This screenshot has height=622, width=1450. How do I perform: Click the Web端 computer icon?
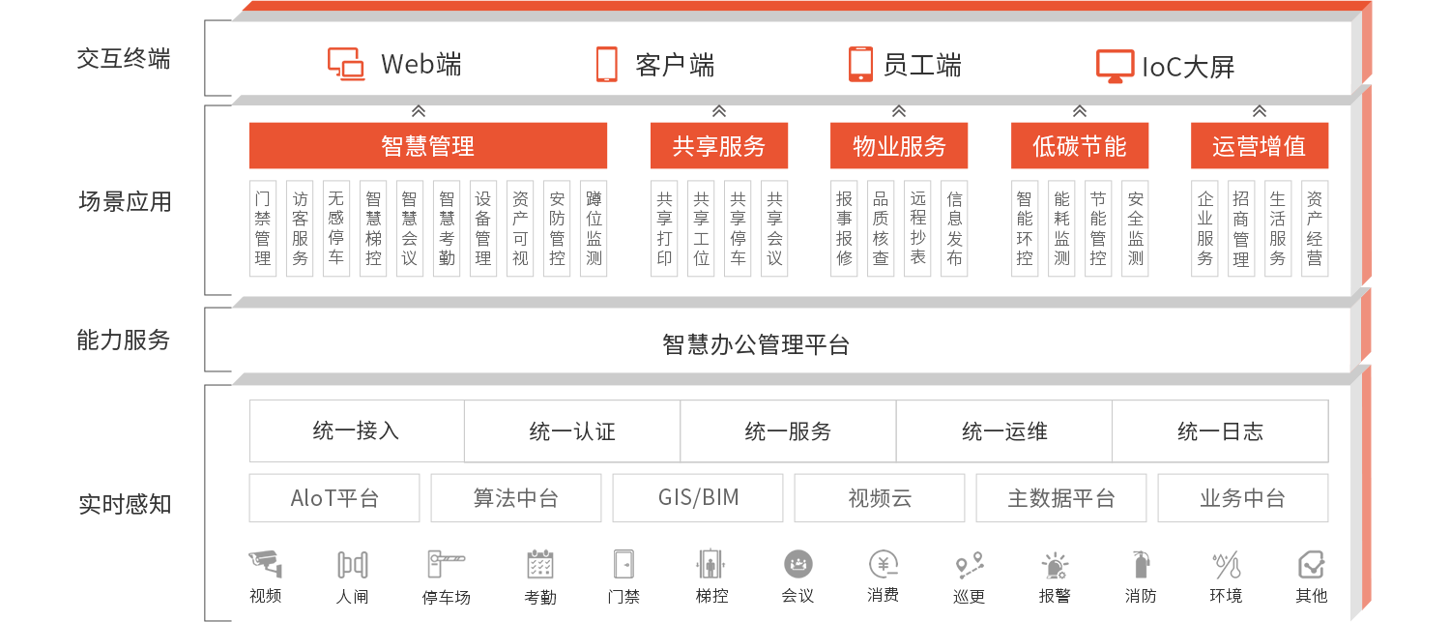click(347, 64)
